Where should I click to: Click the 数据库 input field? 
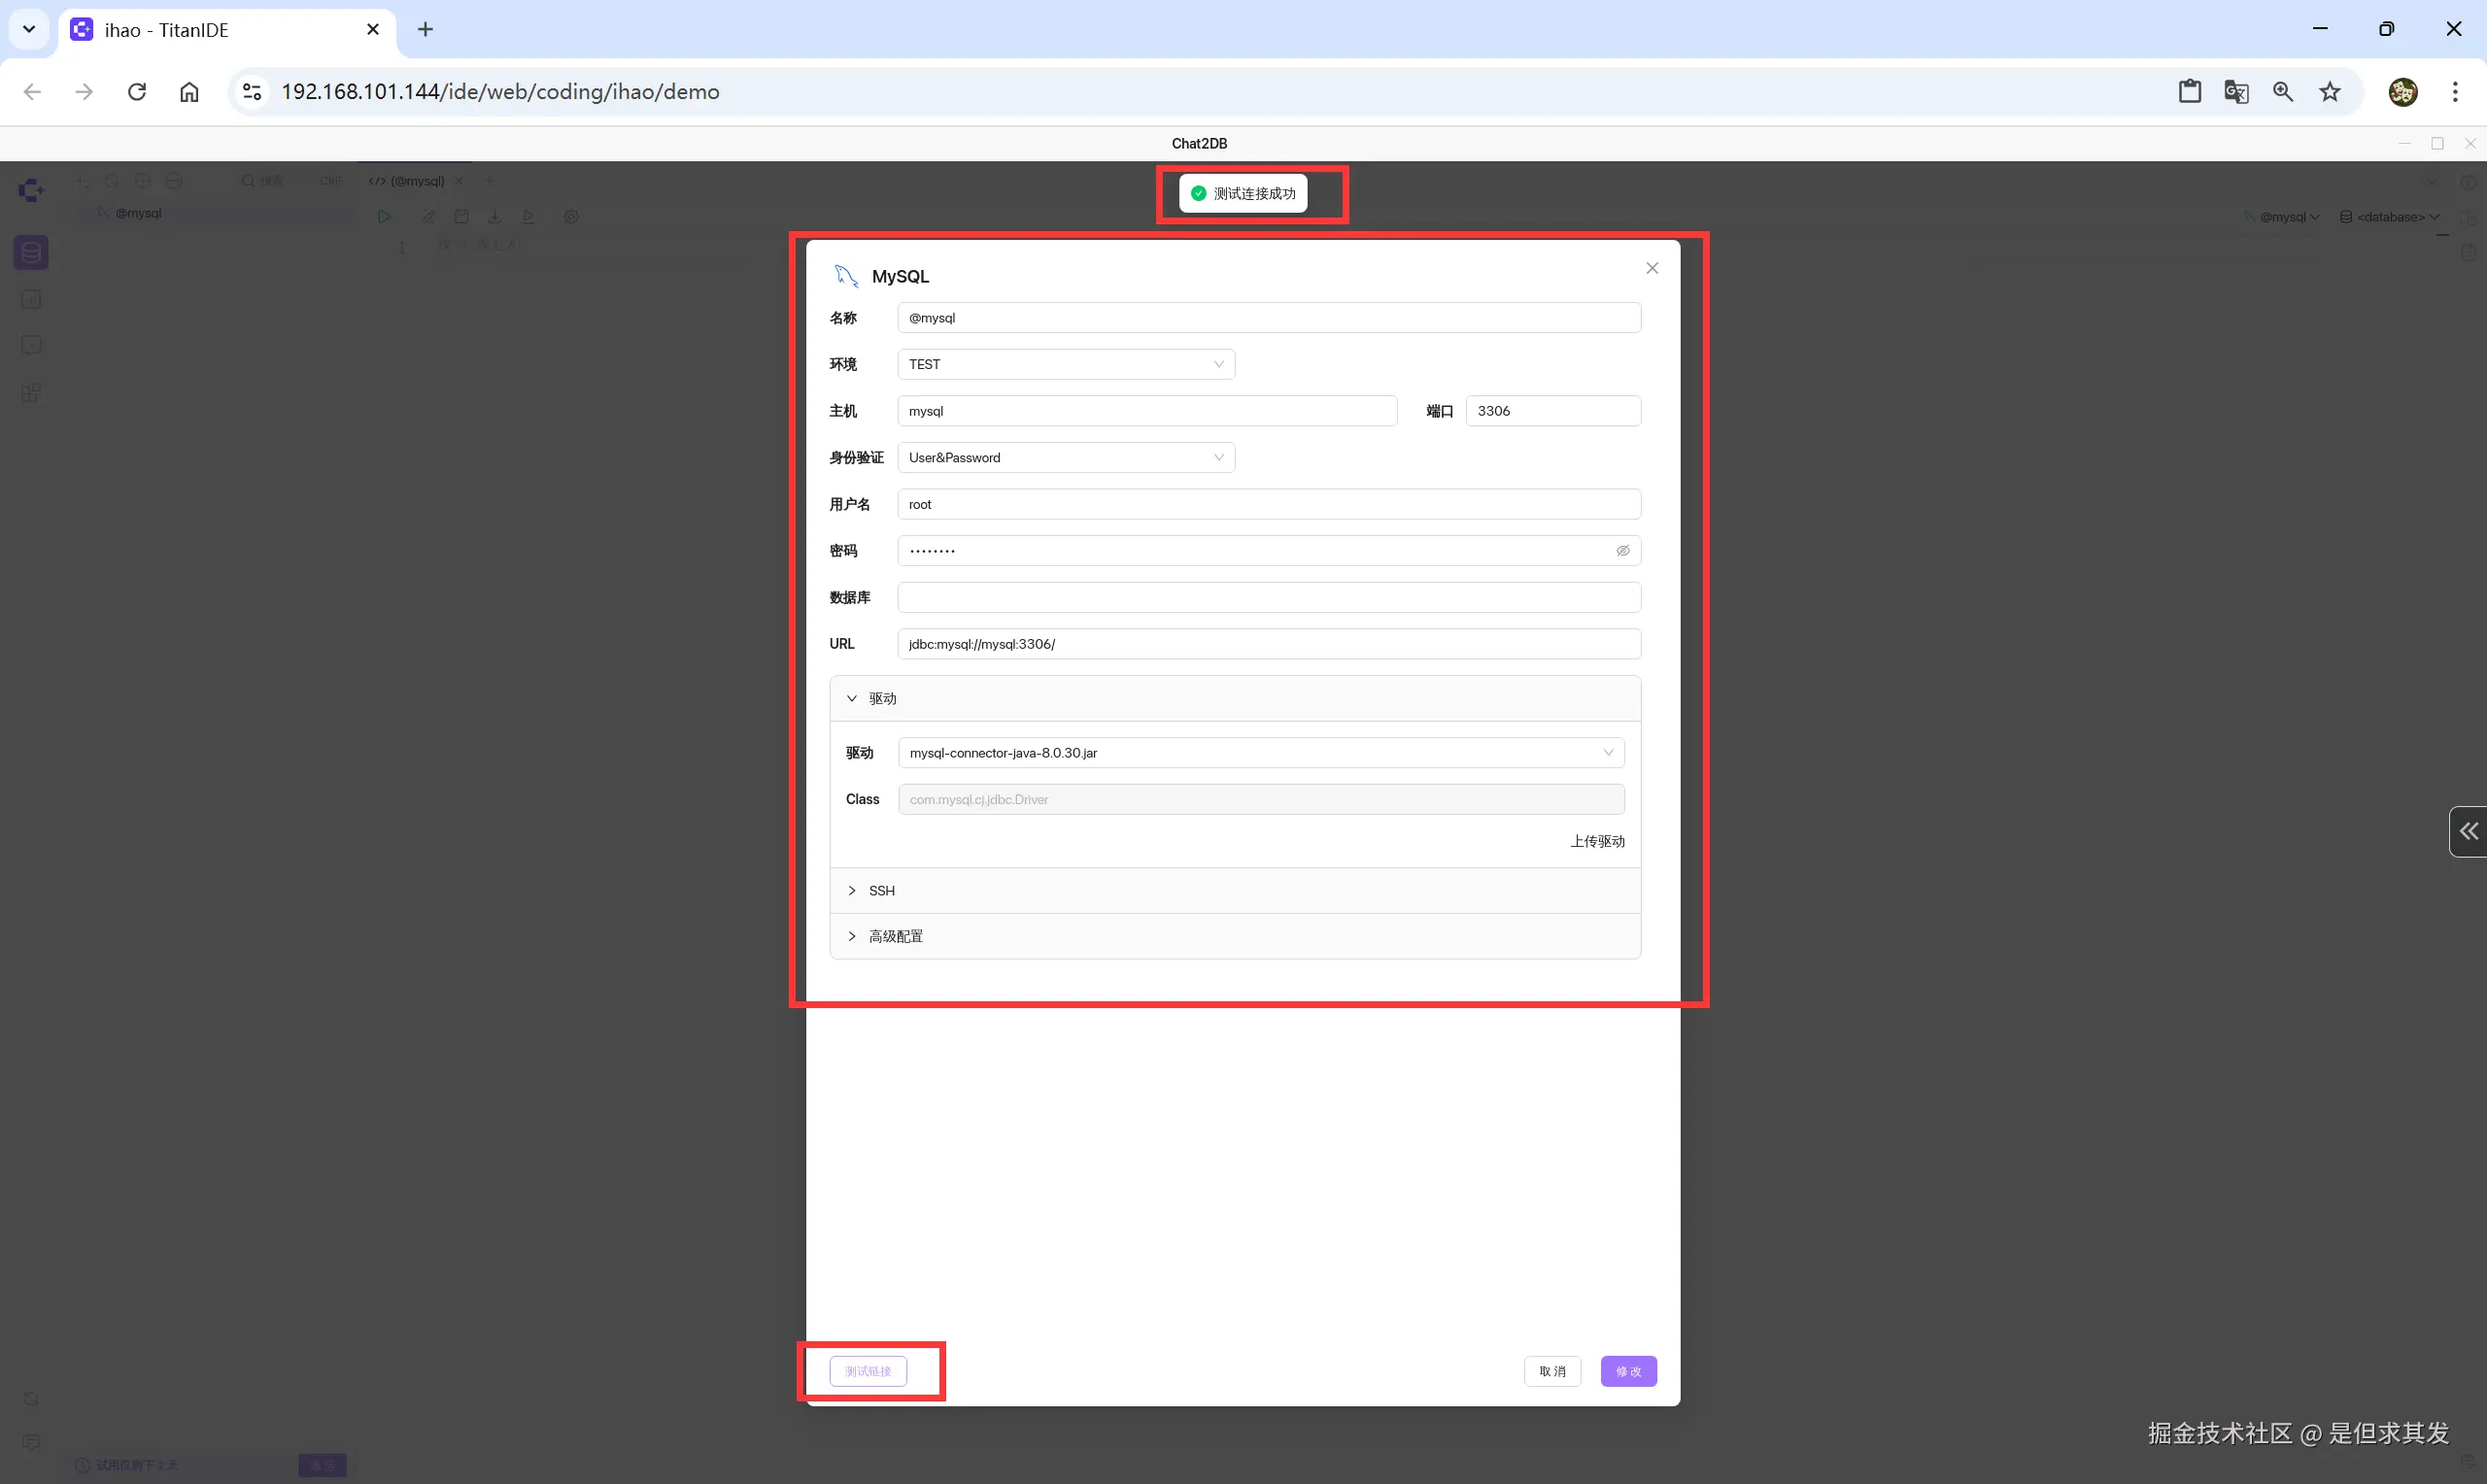tap(1268, 598)
